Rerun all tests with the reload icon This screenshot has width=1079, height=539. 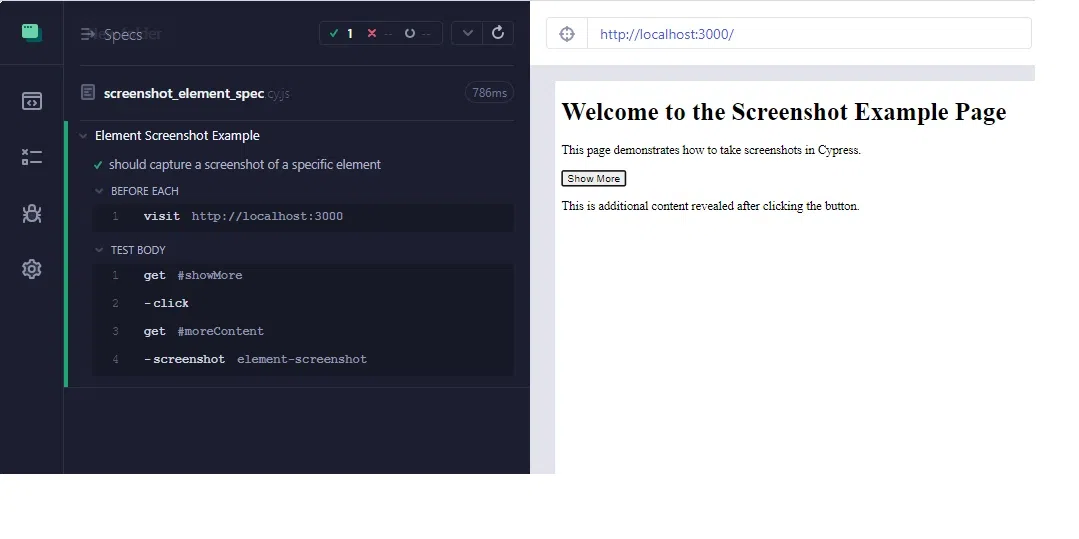(x=498, y=33)
